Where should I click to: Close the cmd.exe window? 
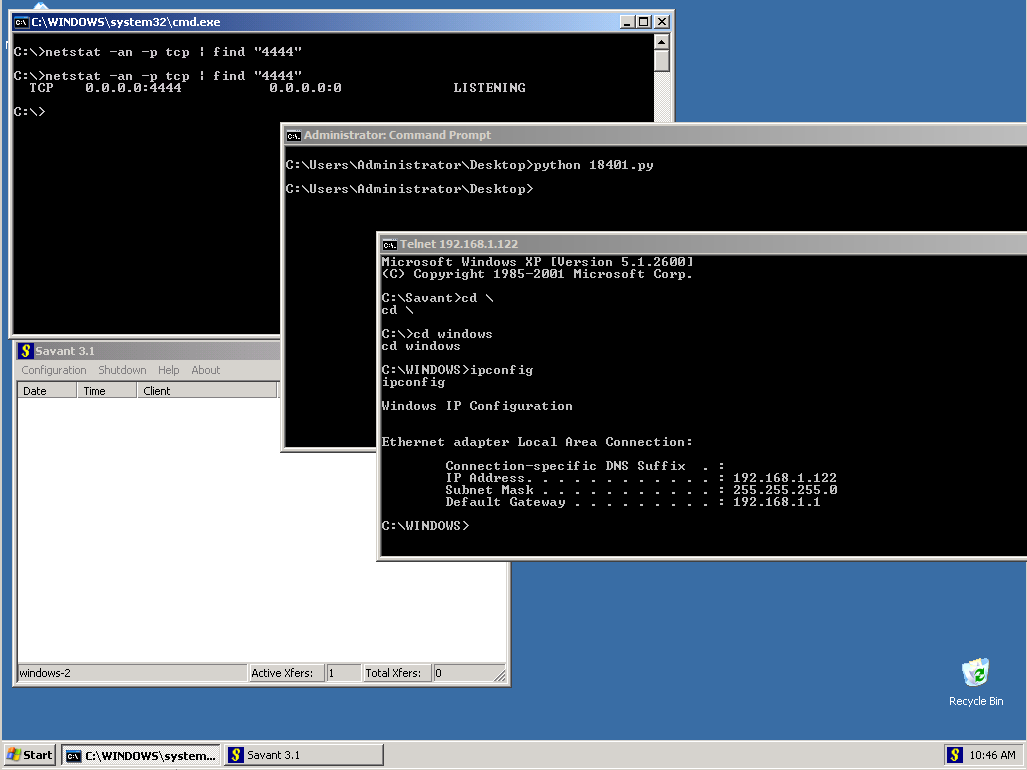662,22
